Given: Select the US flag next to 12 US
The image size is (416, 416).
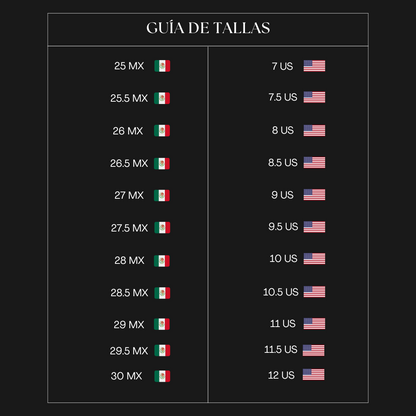Looking at the screenshot, I should [x=314, y=375].
